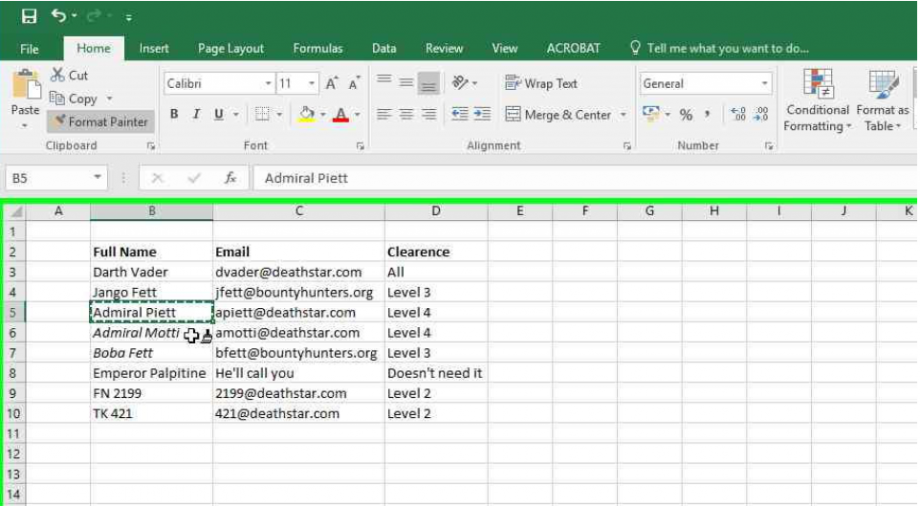
Task: Open the Data tab
Action: coord(384,48)
